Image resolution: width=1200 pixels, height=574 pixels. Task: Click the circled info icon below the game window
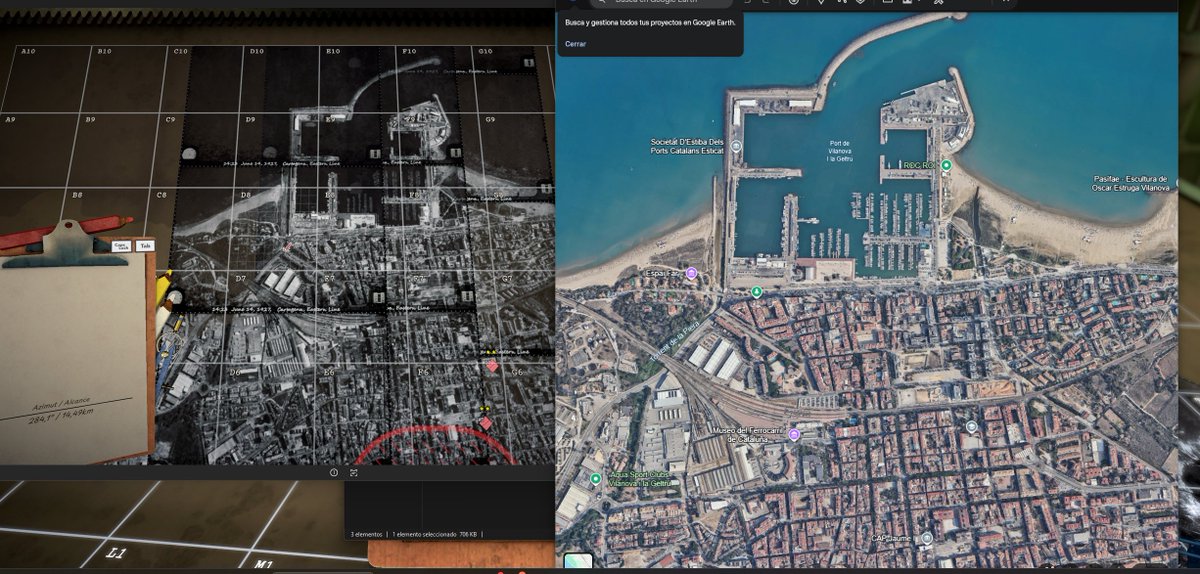(335, 472)
